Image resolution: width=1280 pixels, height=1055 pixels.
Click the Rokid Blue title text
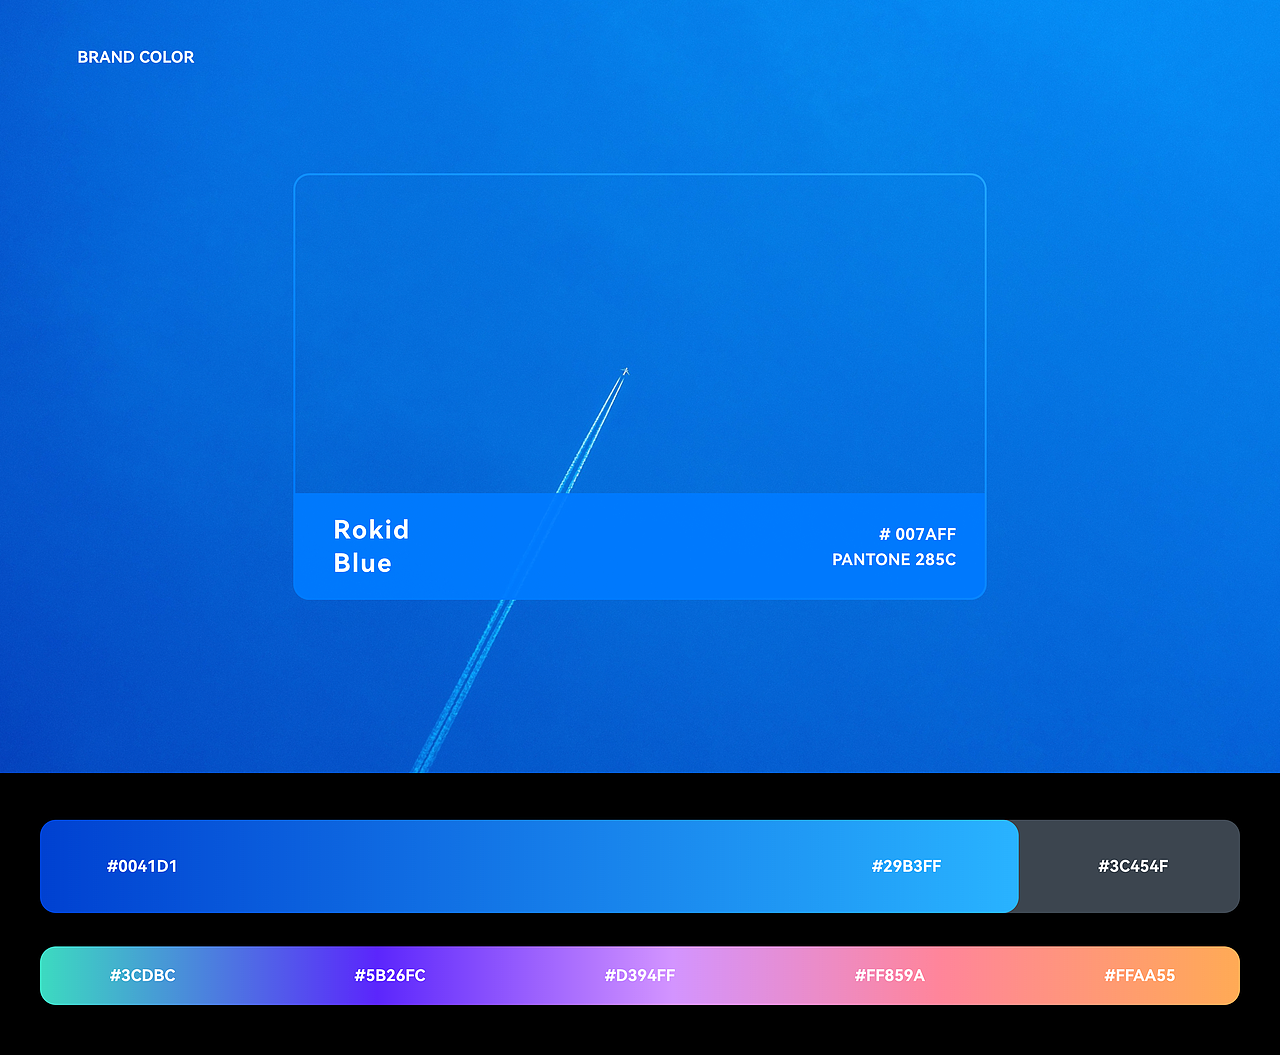(x=371, y=546)
